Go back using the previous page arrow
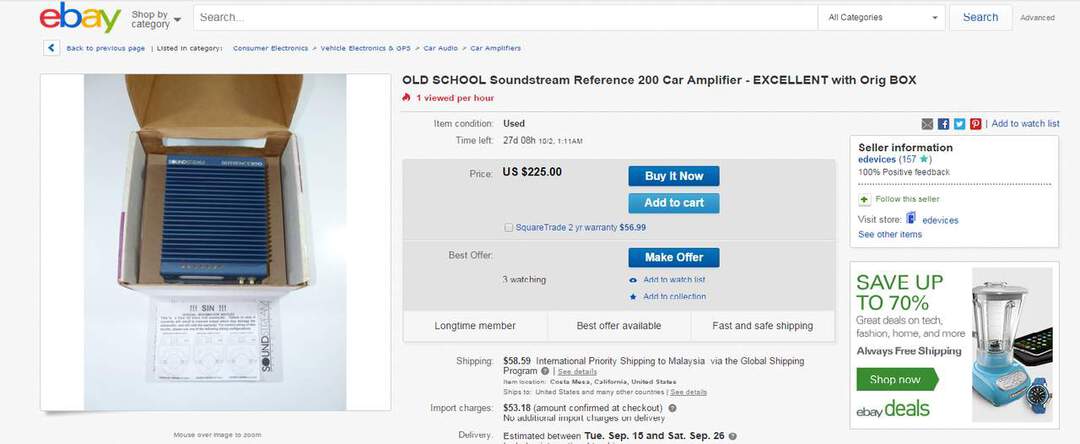1080x444 pixels. (x=51, y=47)
